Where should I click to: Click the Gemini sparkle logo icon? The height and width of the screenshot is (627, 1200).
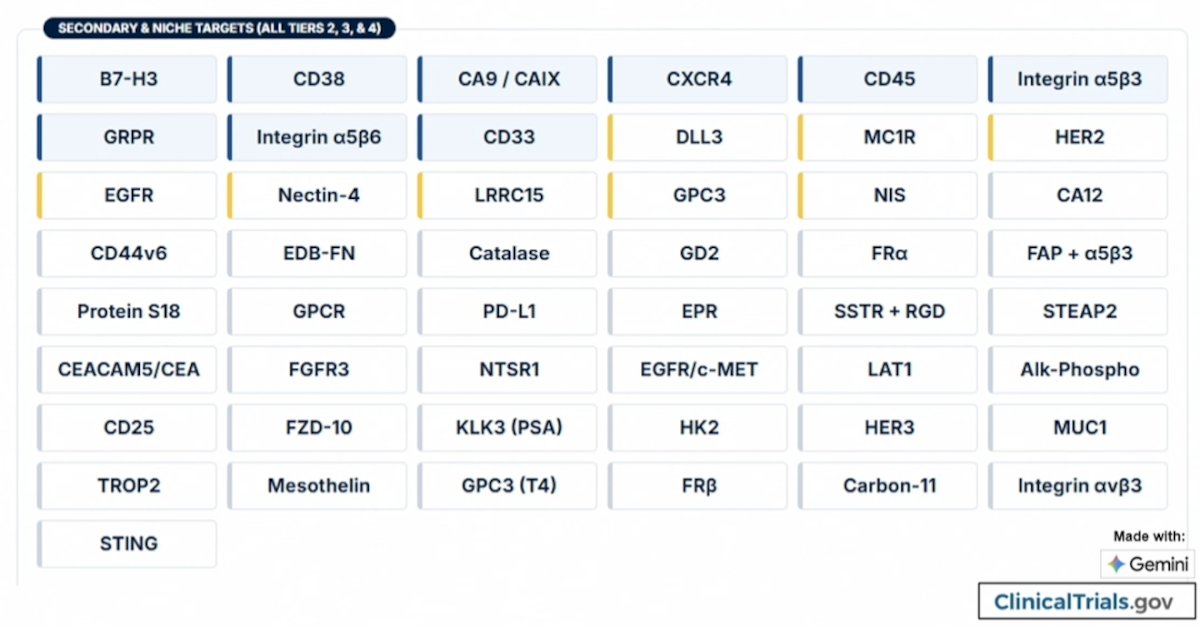(x=1116, y=564)
